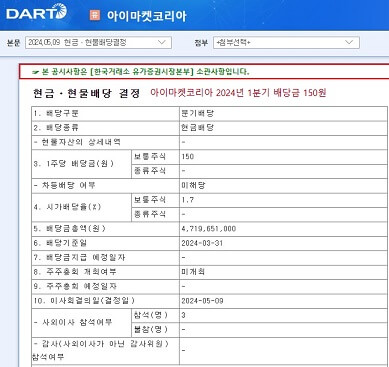
Task: Click the '불참(명)' sub-label
Action: coord(151,330)
